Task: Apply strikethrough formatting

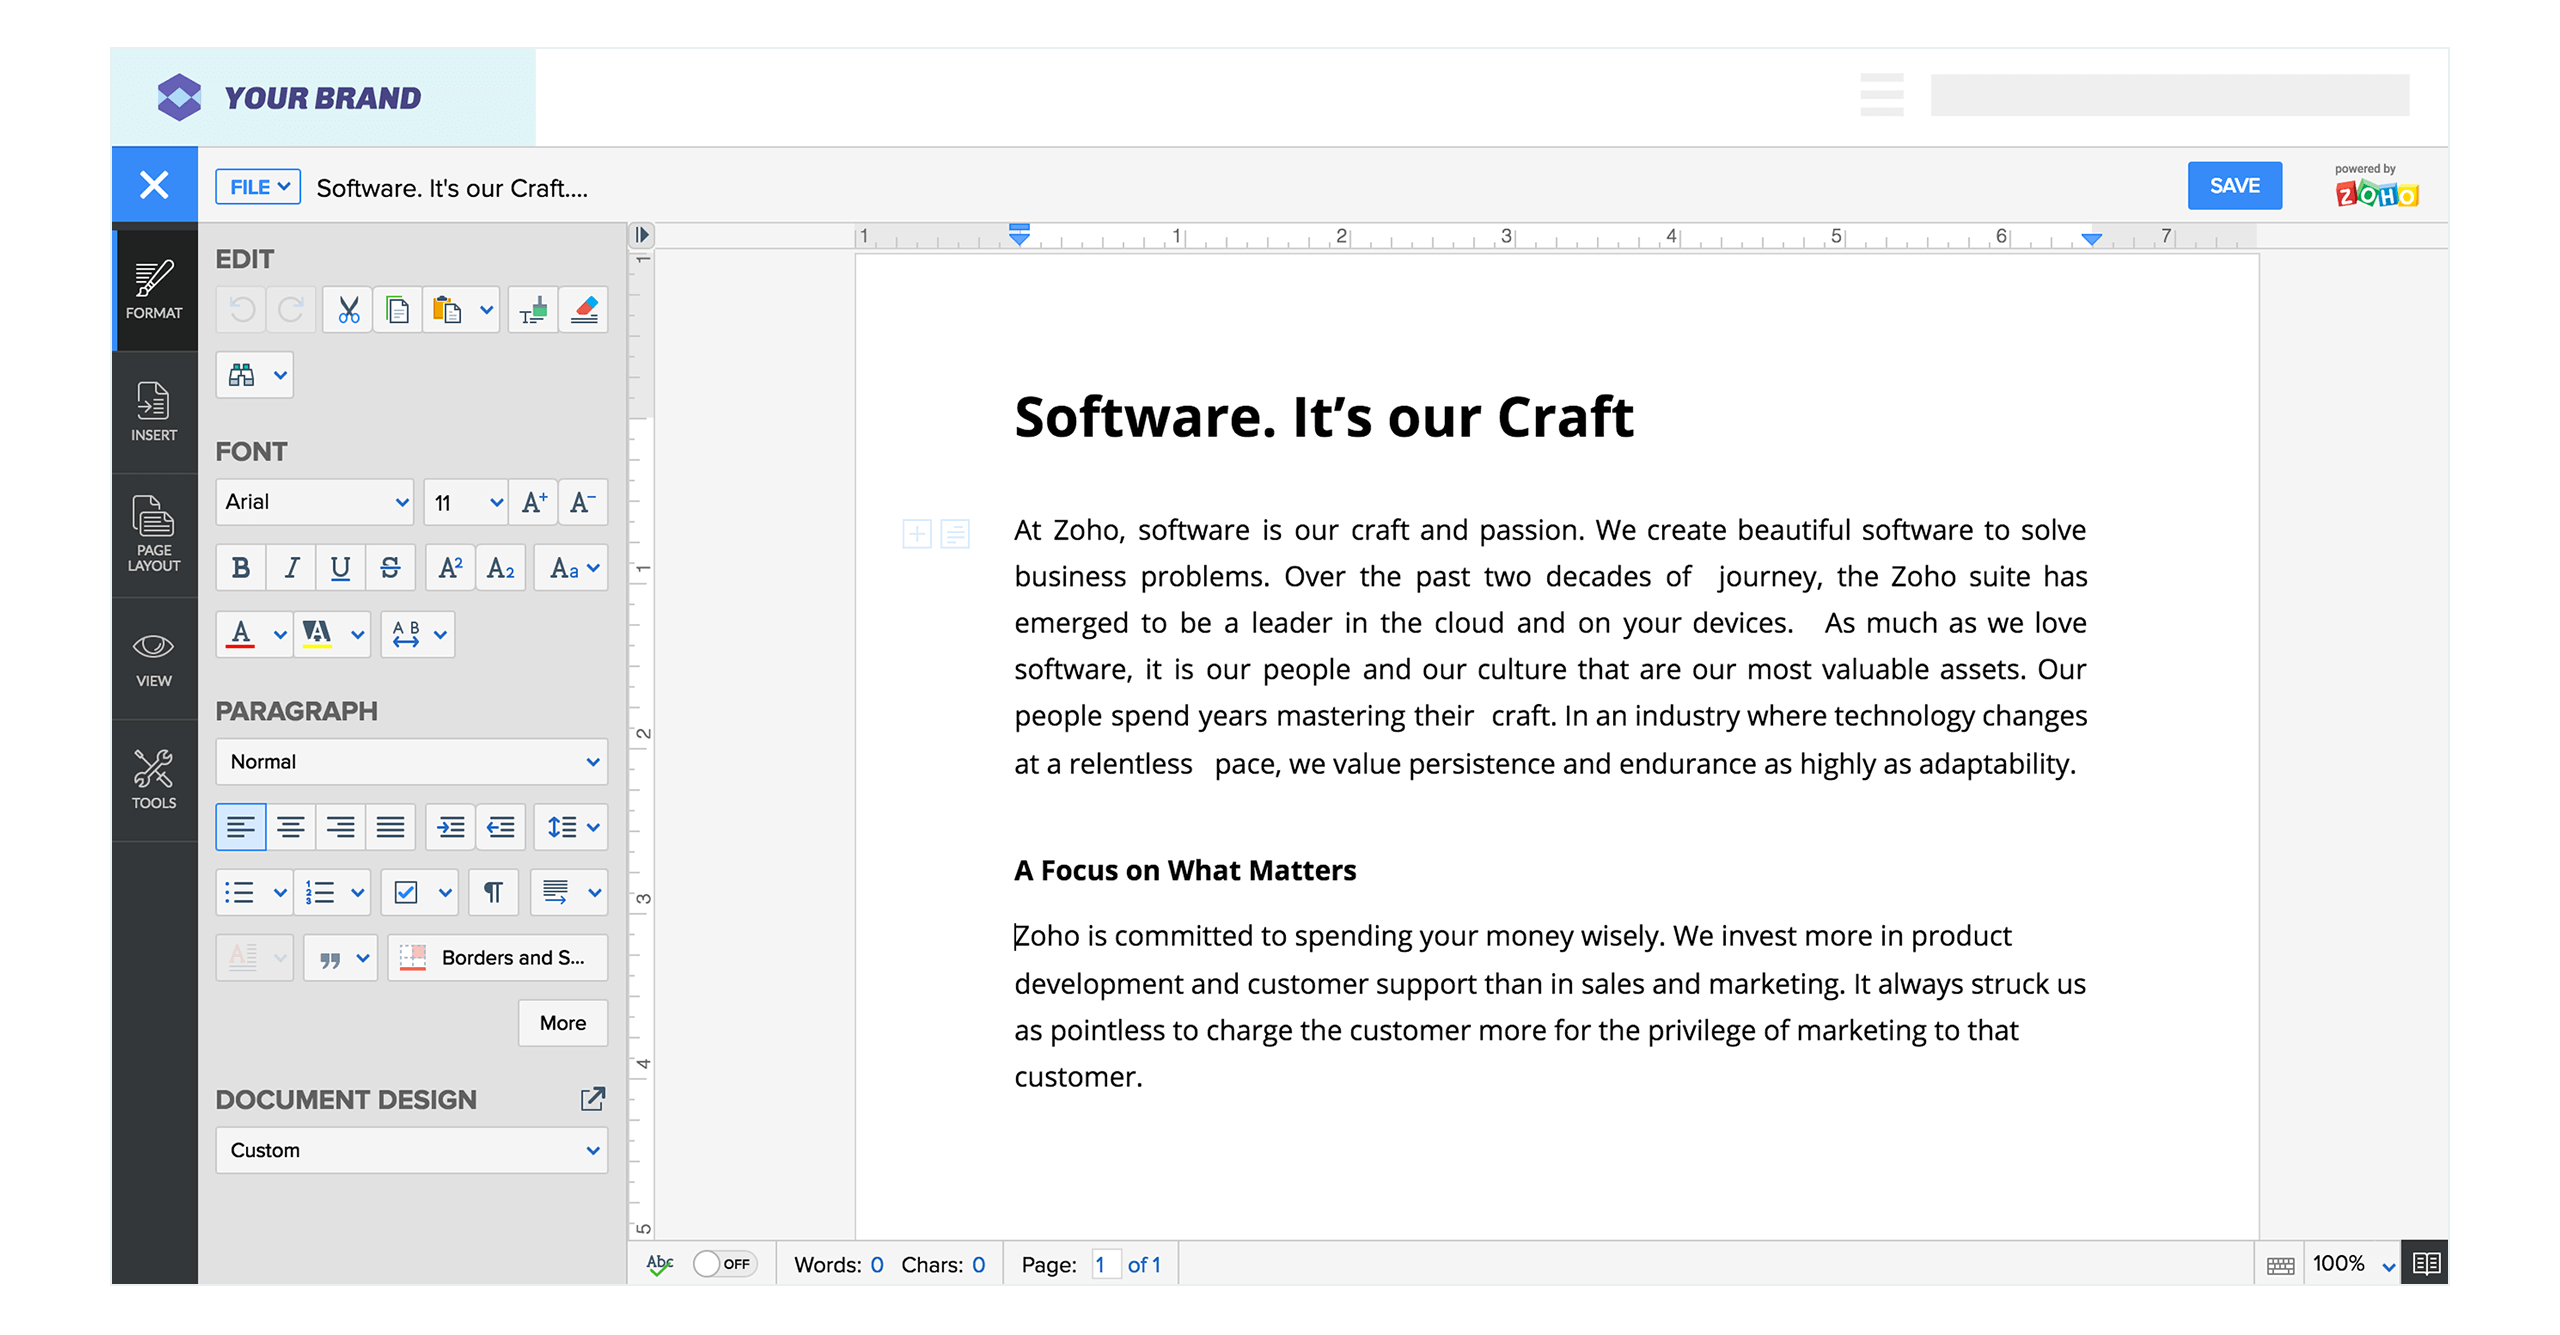Action: click(390, 567)
